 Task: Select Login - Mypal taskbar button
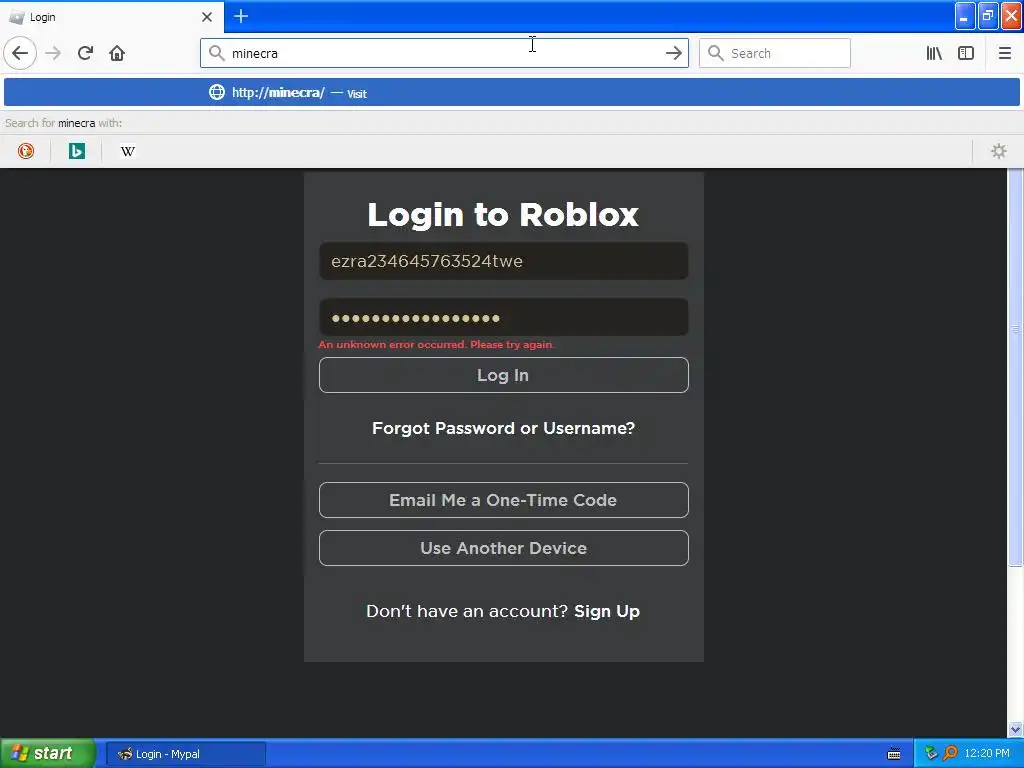[x=186, y=754]
